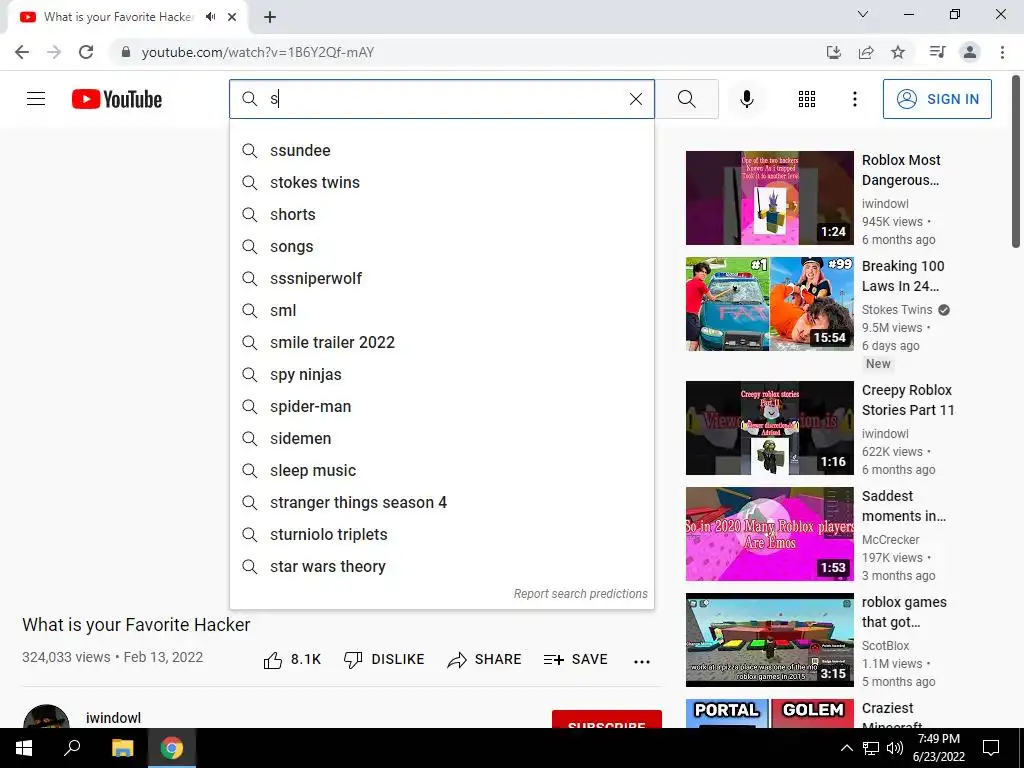
Task: Install app icon in the address bar
Action: (x=833, y=52)
